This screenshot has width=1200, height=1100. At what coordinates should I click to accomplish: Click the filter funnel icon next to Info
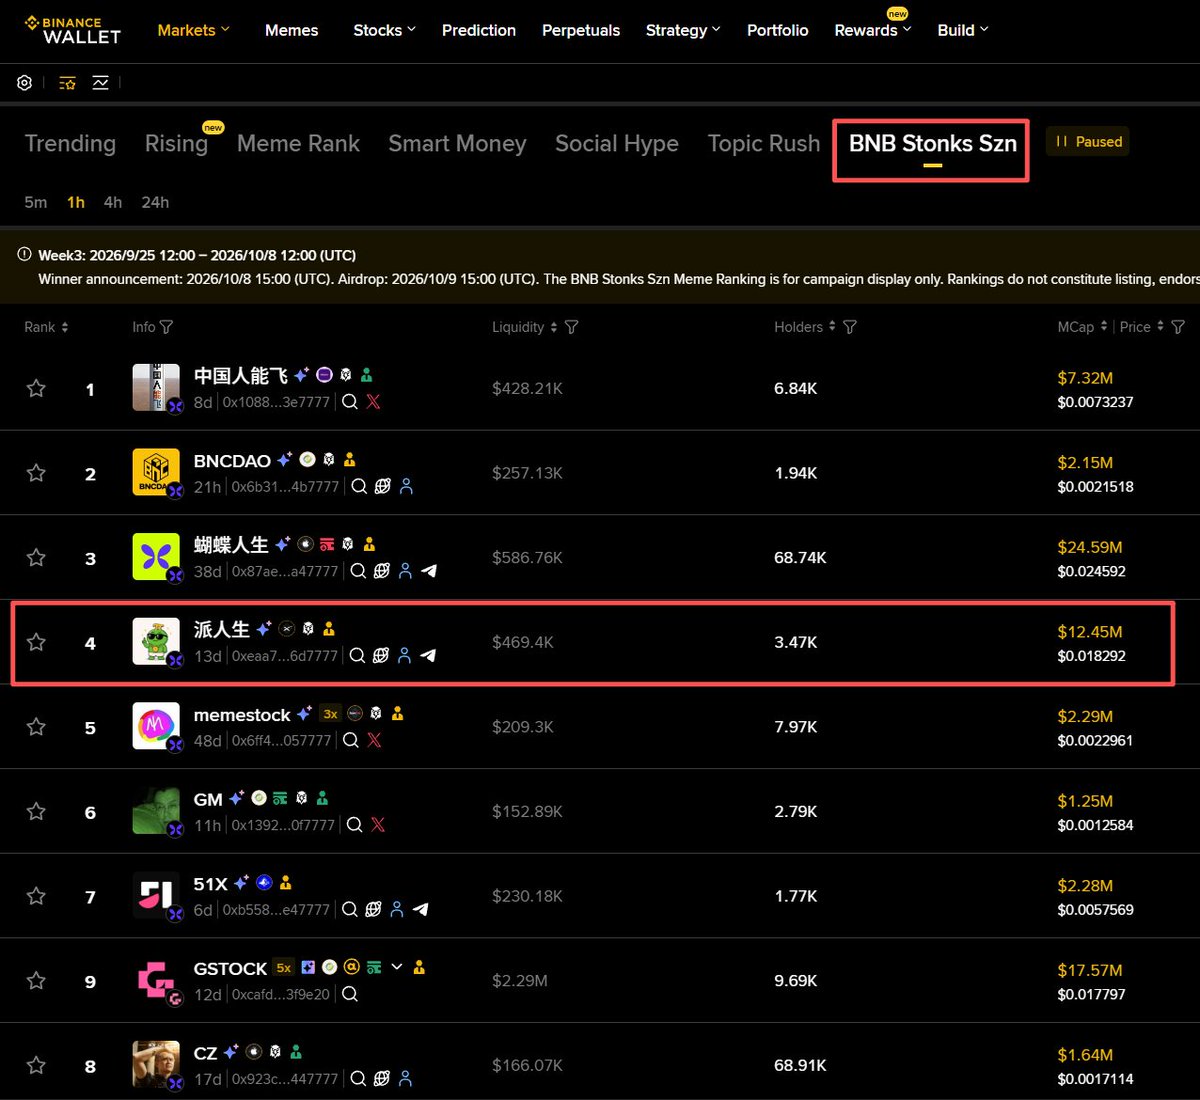pyautogui.click(x=166, y=327)
